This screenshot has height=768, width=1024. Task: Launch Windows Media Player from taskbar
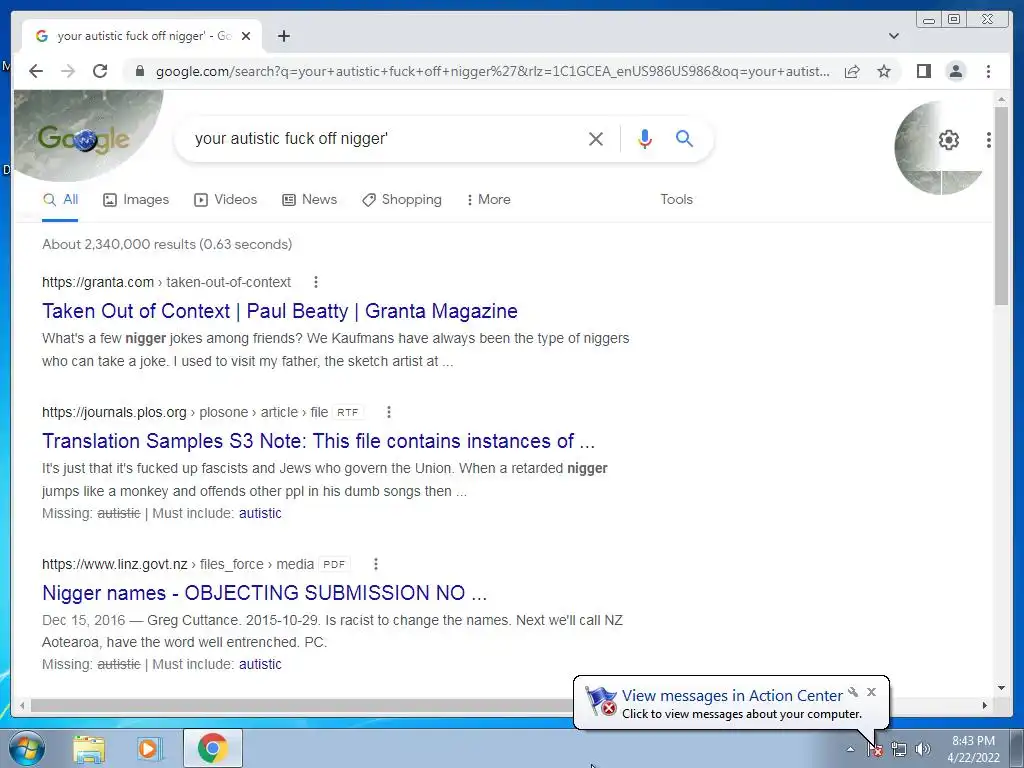coord(148,748)
